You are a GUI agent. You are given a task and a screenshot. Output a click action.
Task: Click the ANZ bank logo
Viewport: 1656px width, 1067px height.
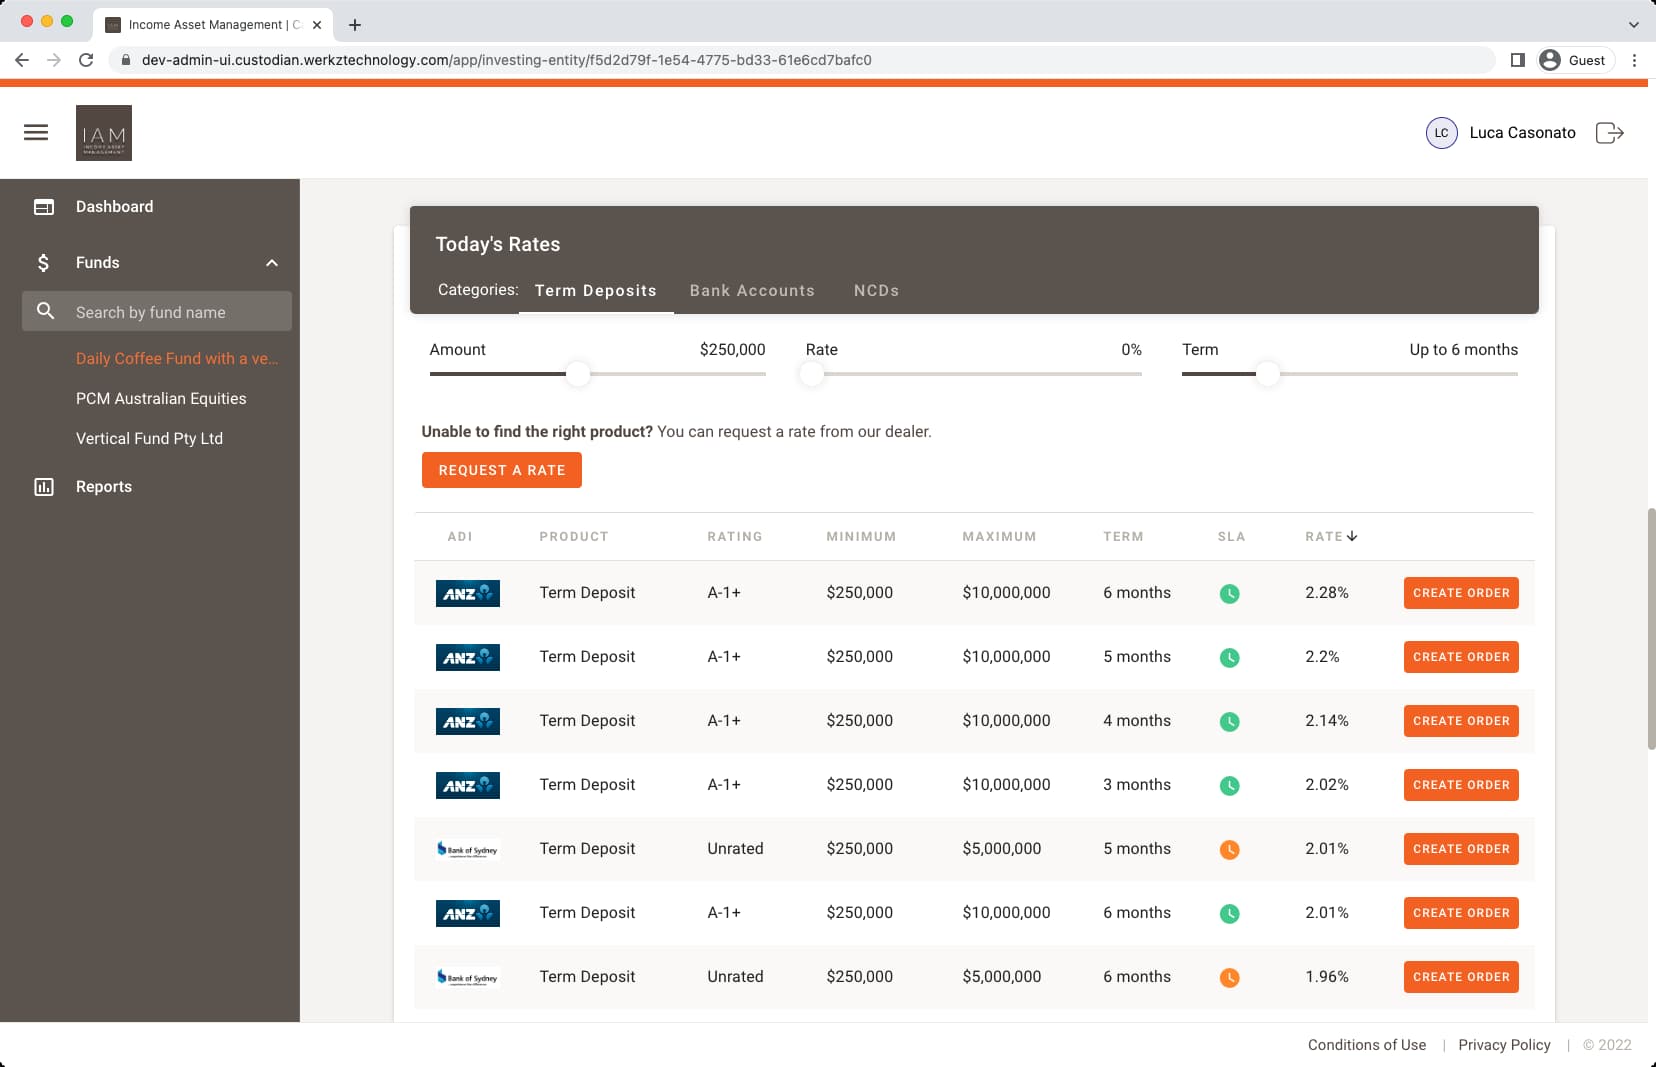click(468, 592)
